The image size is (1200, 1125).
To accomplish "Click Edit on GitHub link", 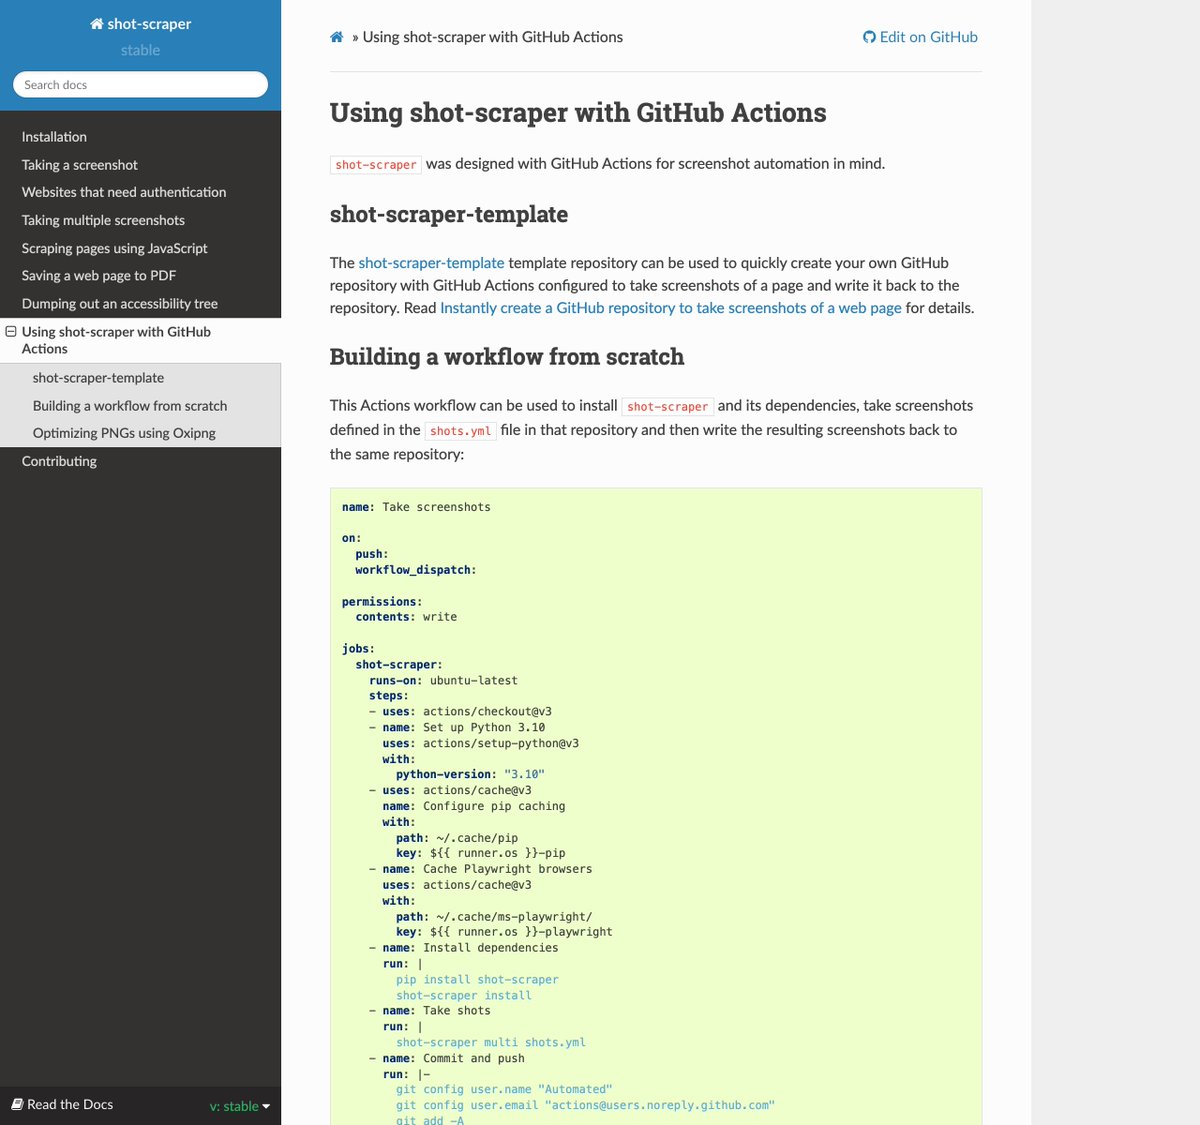I will click(x=920, y=37).
